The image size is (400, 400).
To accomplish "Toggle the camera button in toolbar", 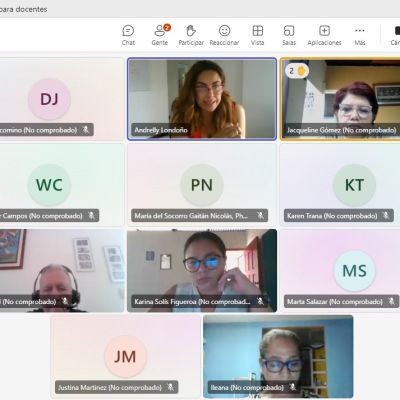I will (x=396, y=35).
